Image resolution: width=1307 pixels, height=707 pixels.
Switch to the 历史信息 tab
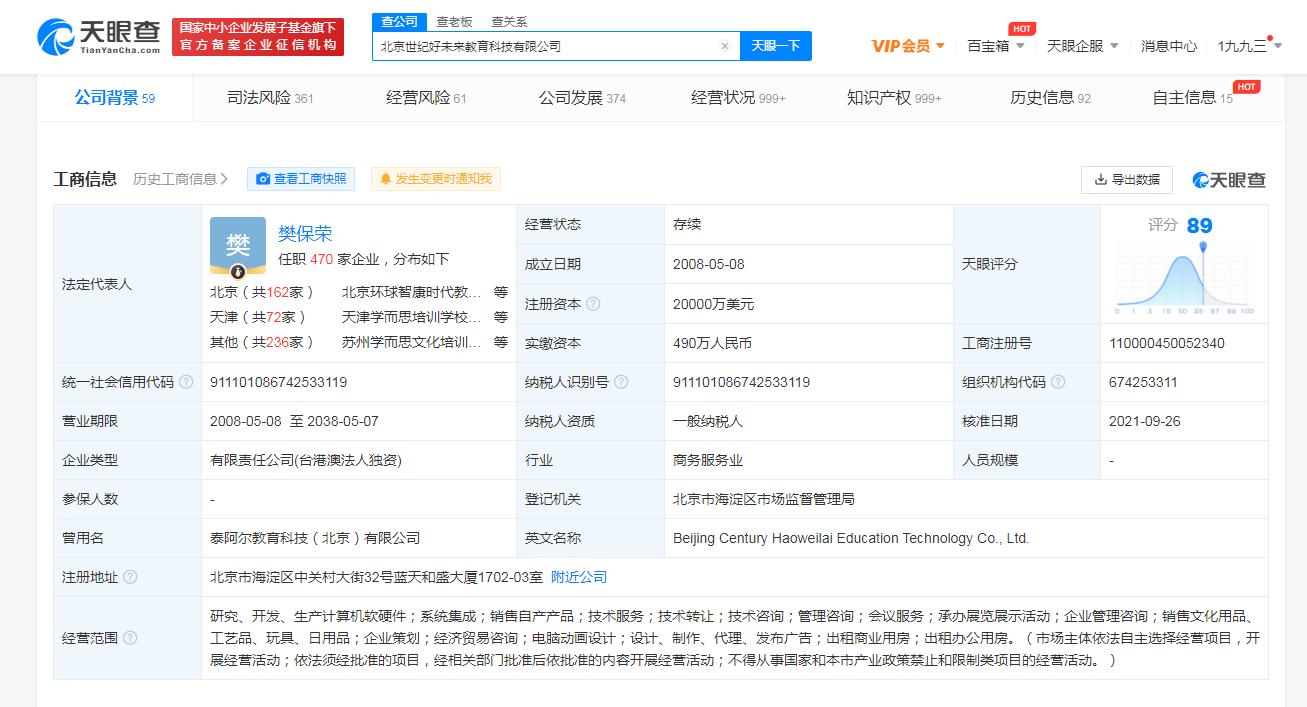(1050, 98)
